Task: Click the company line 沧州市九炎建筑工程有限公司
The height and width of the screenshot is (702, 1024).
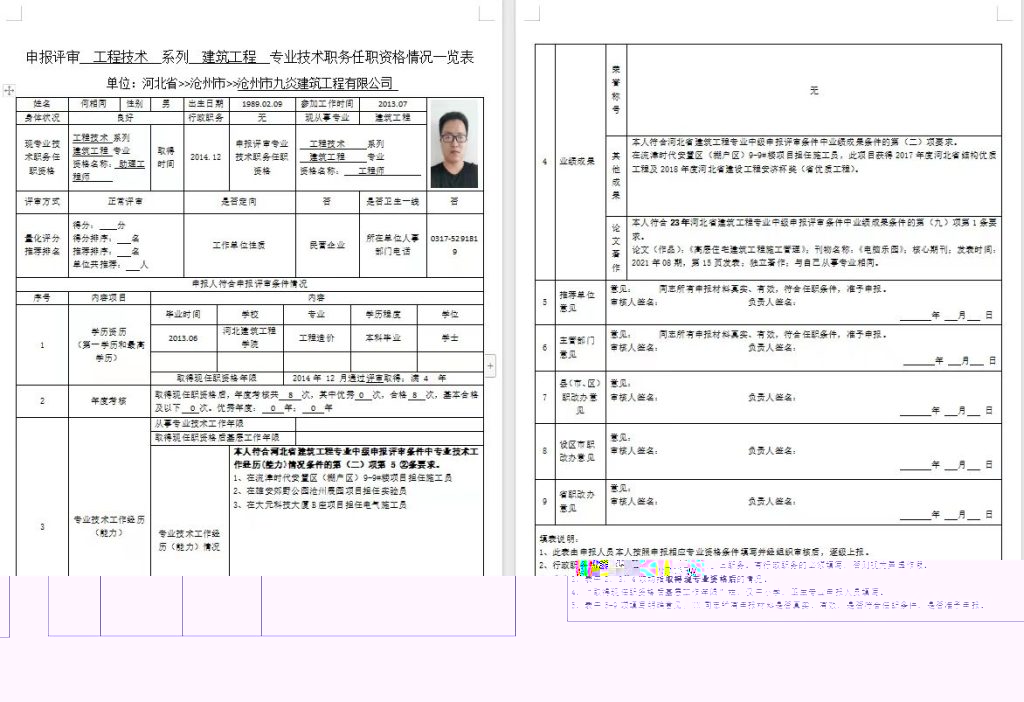Action: point(314,84)
